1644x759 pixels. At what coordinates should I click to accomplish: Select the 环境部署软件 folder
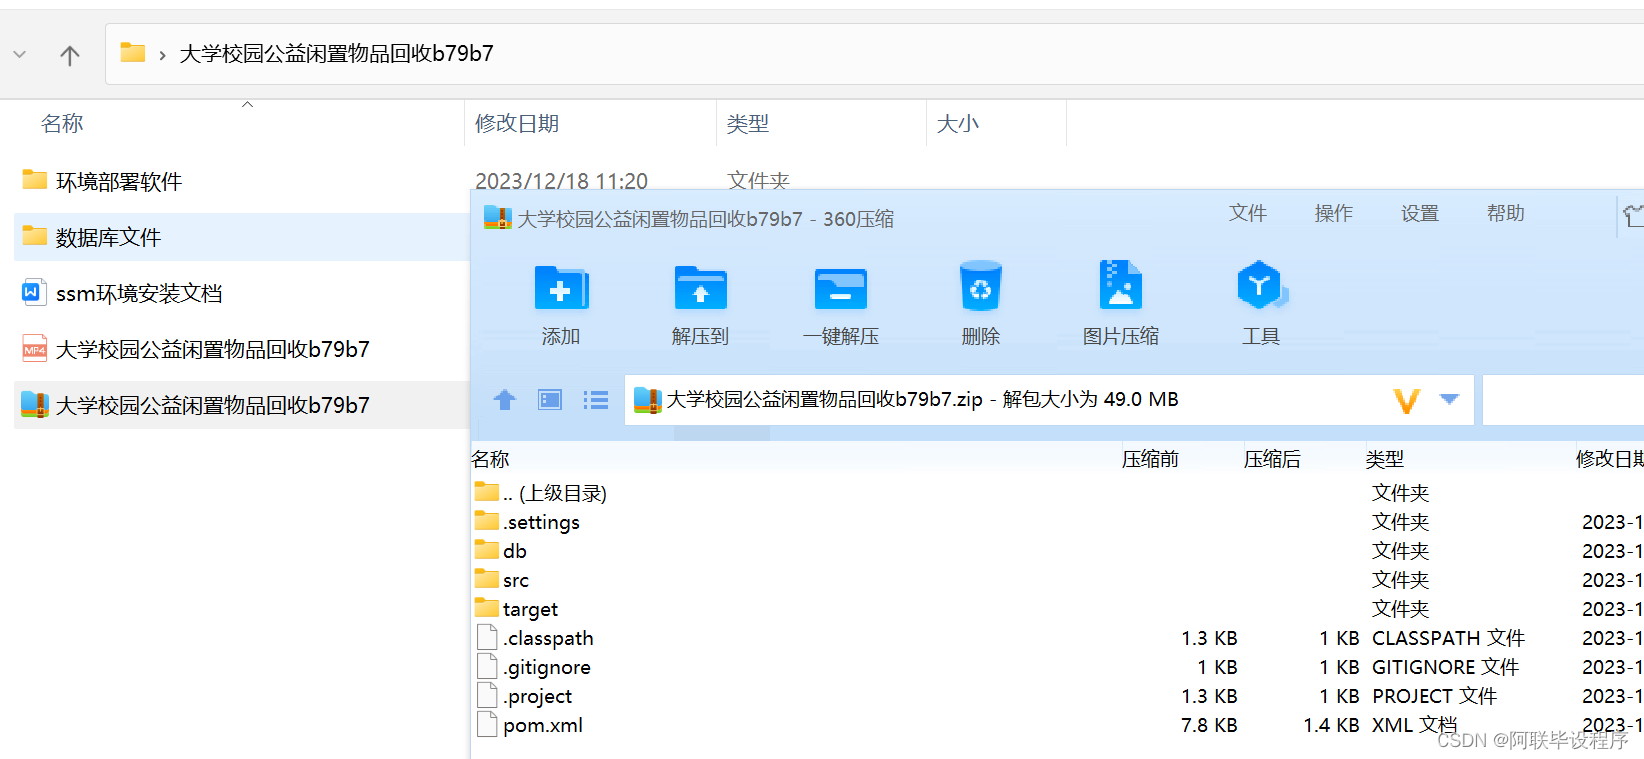(x=119, y=181)
